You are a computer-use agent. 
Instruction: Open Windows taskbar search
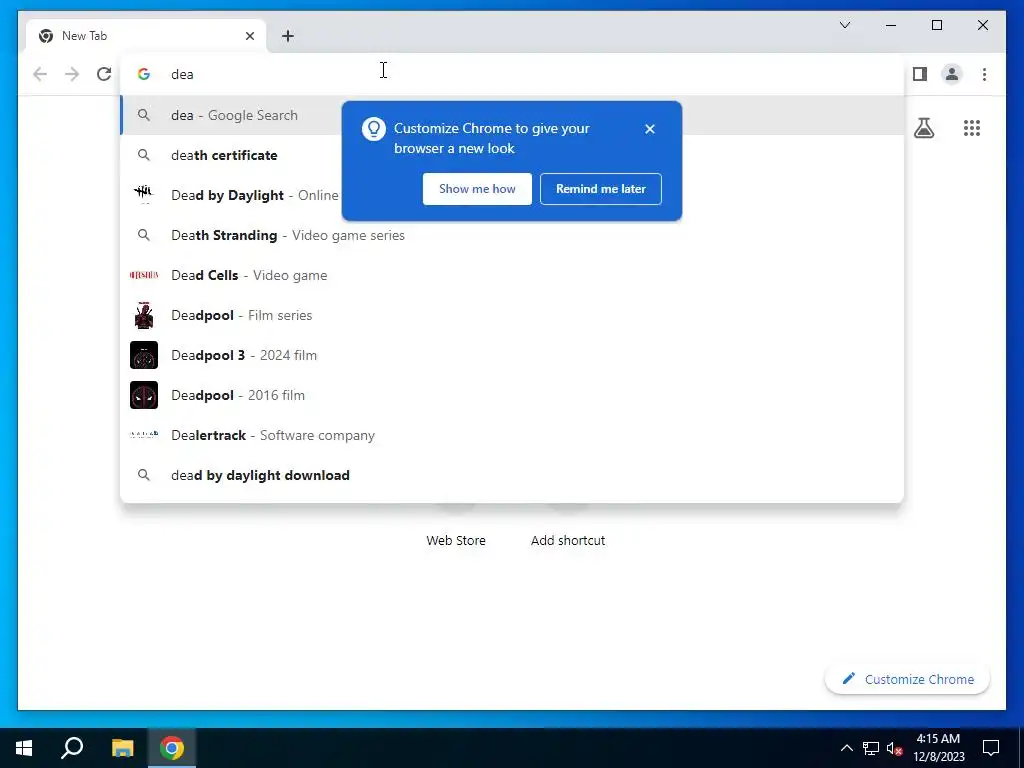coord(72,748)
